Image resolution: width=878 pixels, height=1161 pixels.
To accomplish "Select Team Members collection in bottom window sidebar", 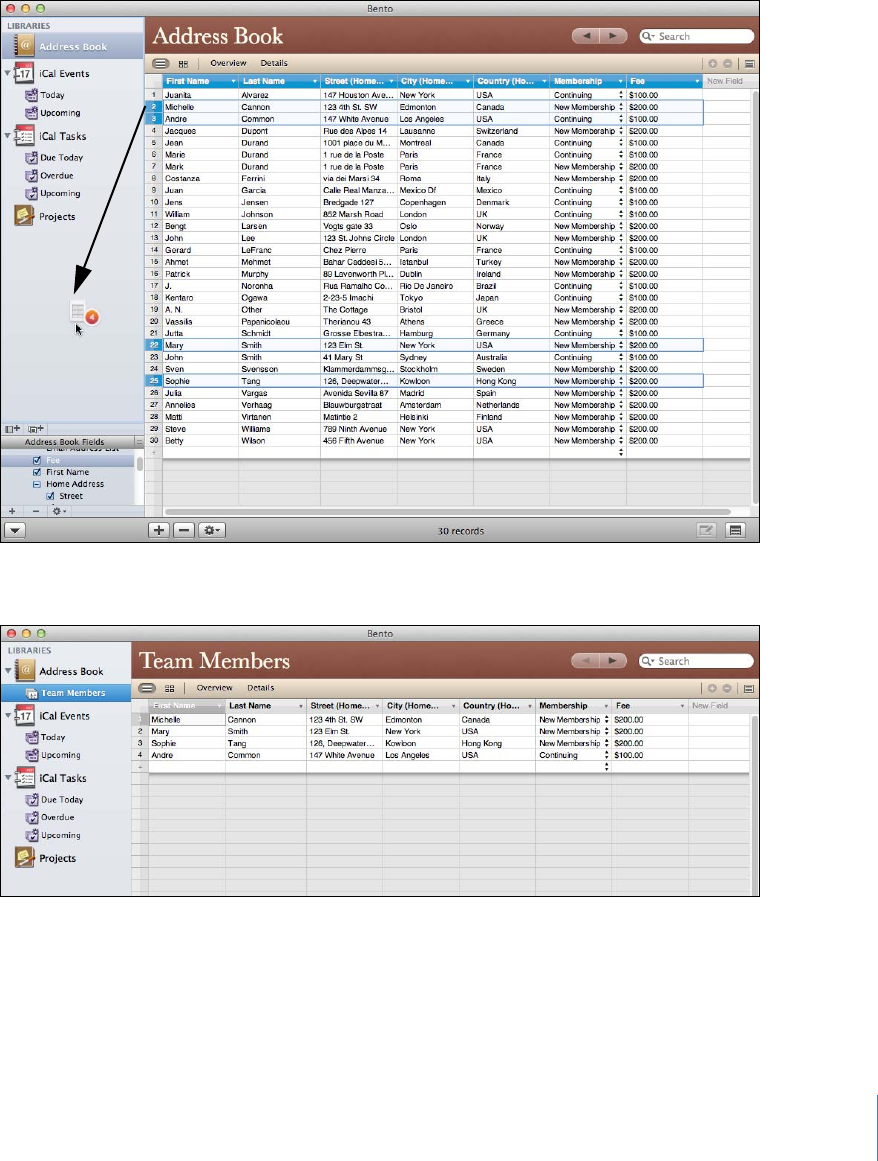I will click(66, 693).
